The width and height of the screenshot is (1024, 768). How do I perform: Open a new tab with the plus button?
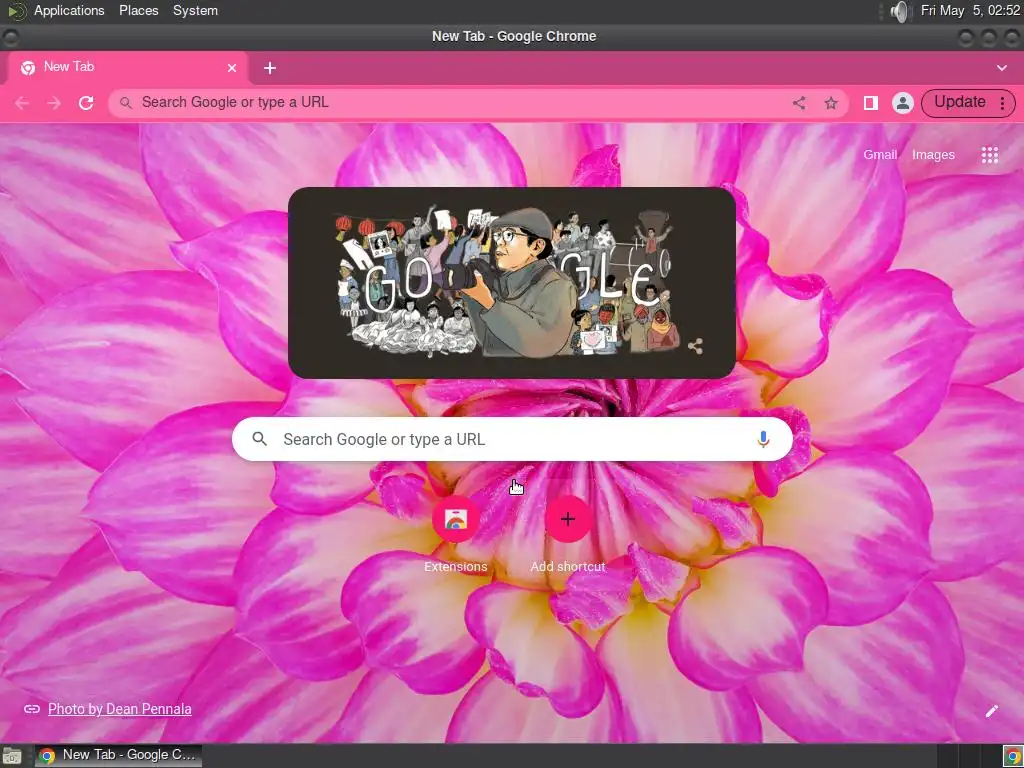[270, 68]
